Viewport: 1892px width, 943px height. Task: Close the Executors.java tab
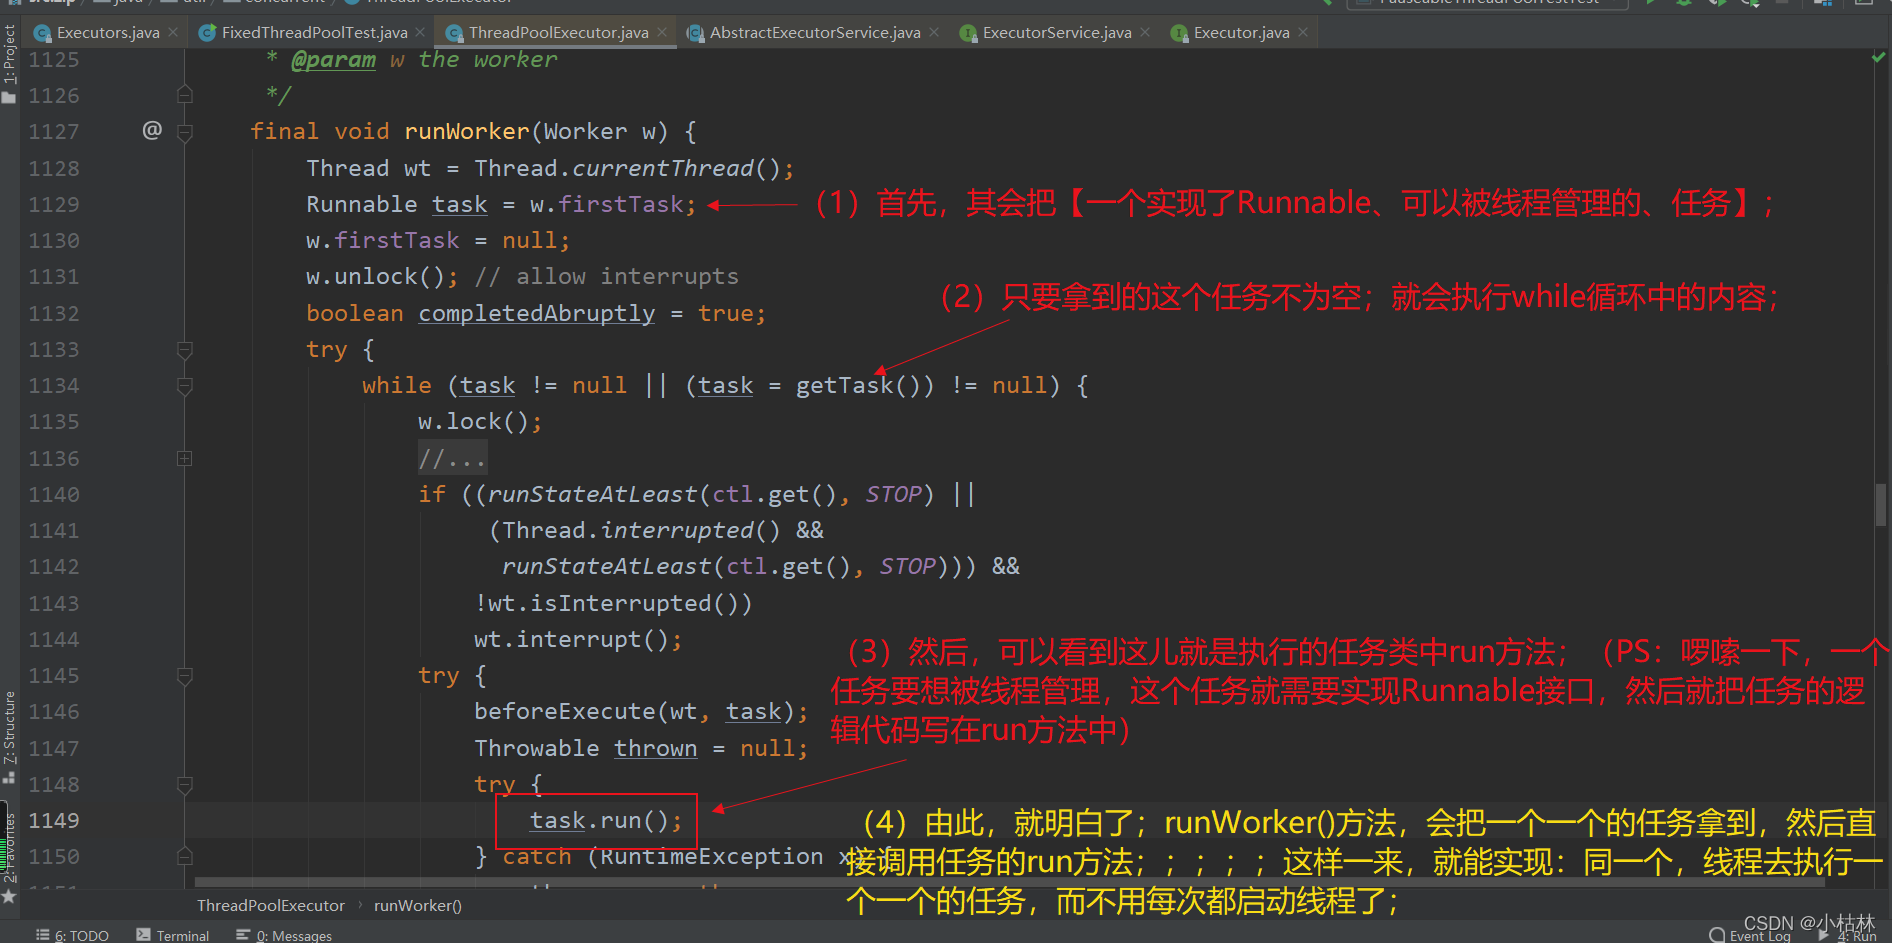(173, 32)
